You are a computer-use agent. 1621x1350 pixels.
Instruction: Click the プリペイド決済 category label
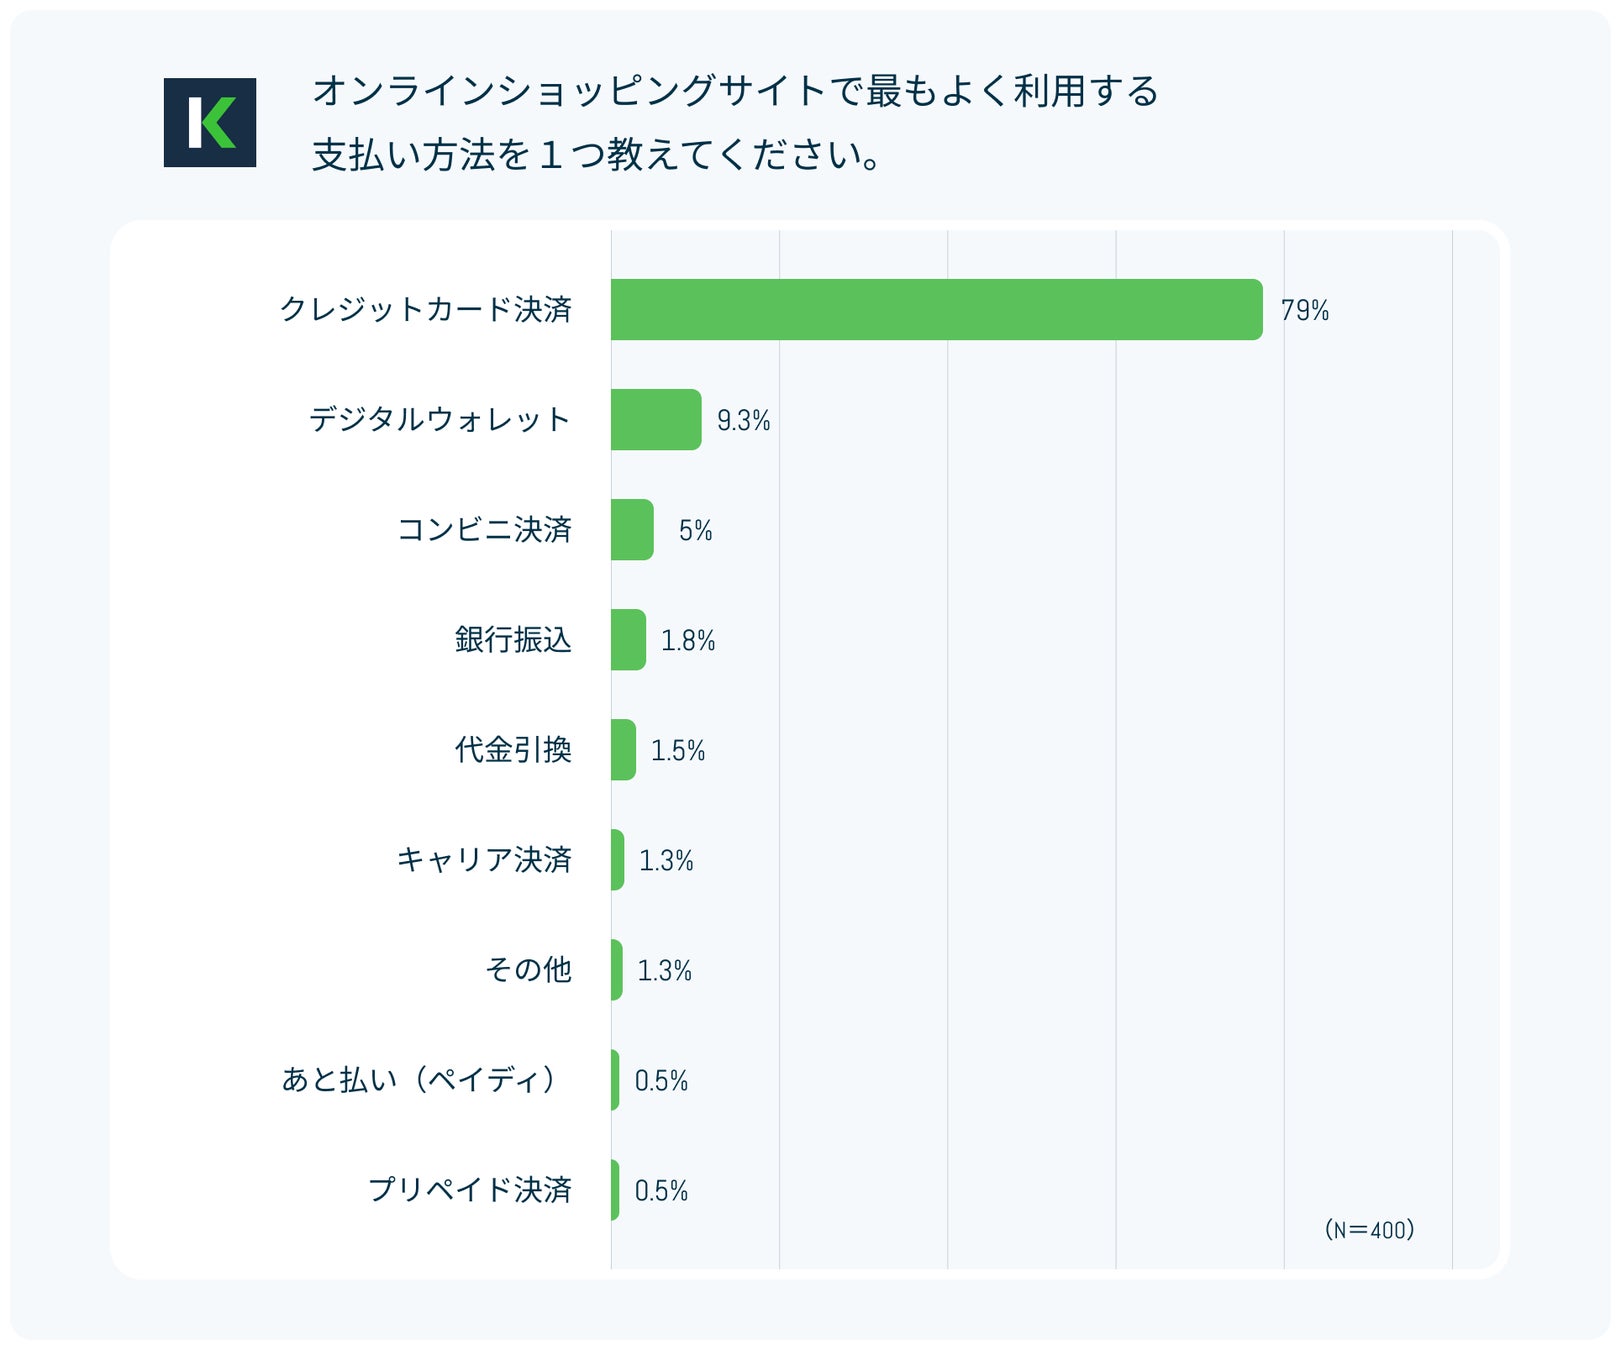tap(470, 1190)
